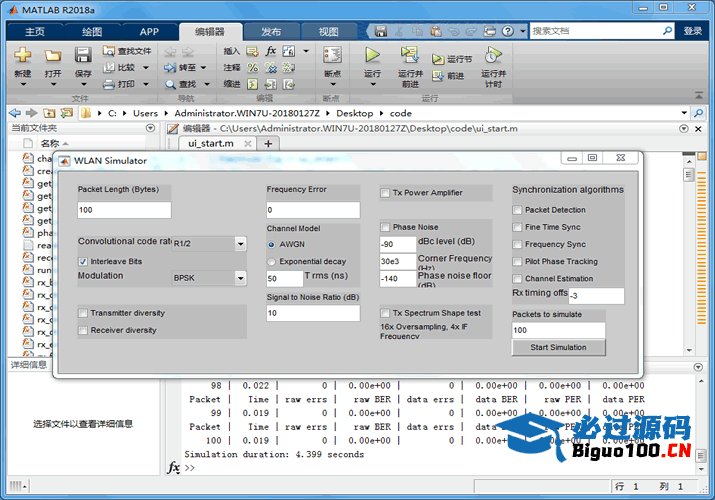Click the uncomment icon
The height and width of the screenshot is (500, 715).
[271, 67]
